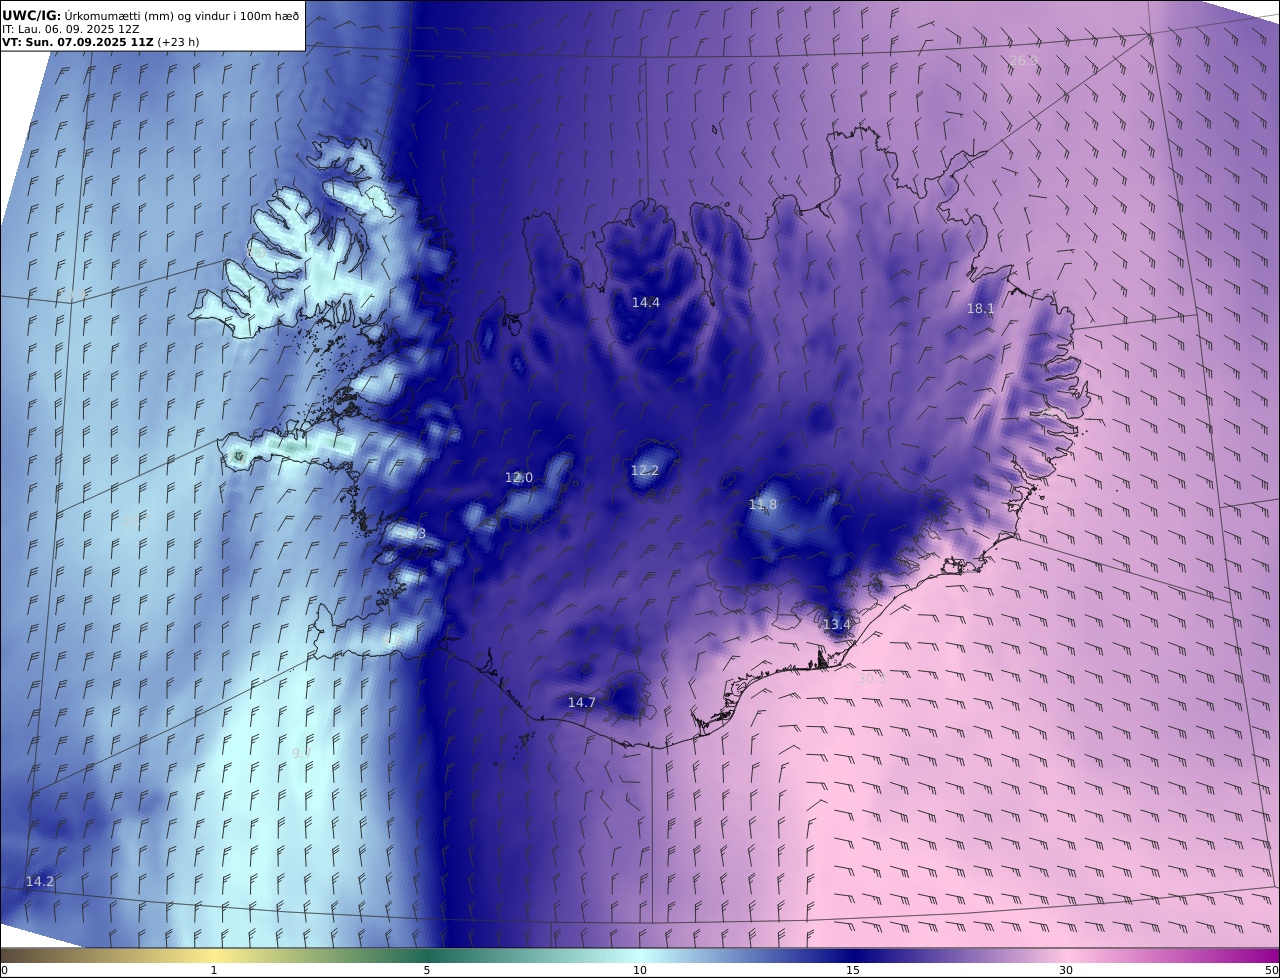1280x978 pixels.
Task: Click the valid time line "VT: Sun. 07.09.2025 11Z"
Action: [76, 43]
